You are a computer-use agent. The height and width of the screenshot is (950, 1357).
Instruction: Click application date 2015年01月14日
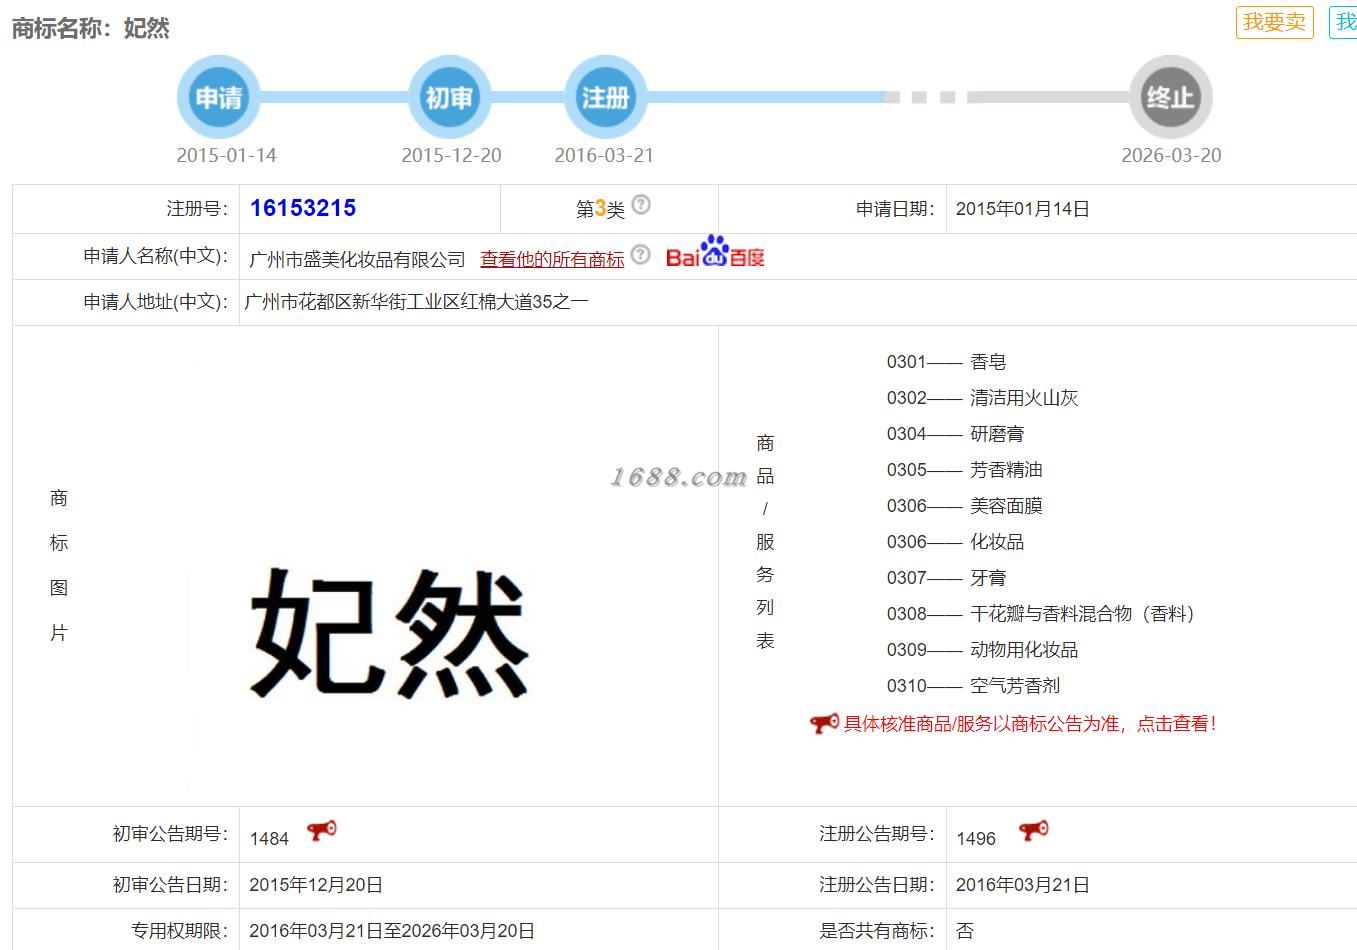[1022, 209]
